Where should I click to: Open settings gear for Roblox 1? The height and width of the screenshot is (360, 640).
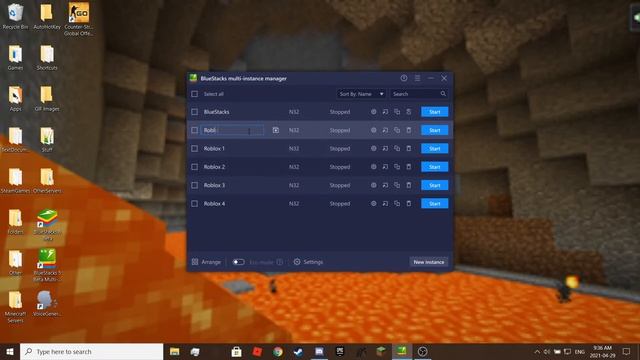373,149
